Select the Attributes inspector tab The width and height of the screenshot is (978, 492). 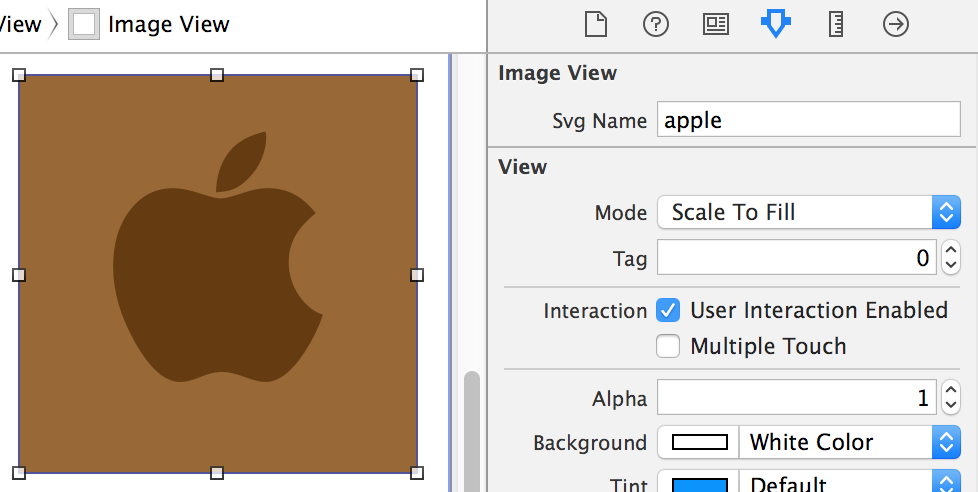coord(775,24)
